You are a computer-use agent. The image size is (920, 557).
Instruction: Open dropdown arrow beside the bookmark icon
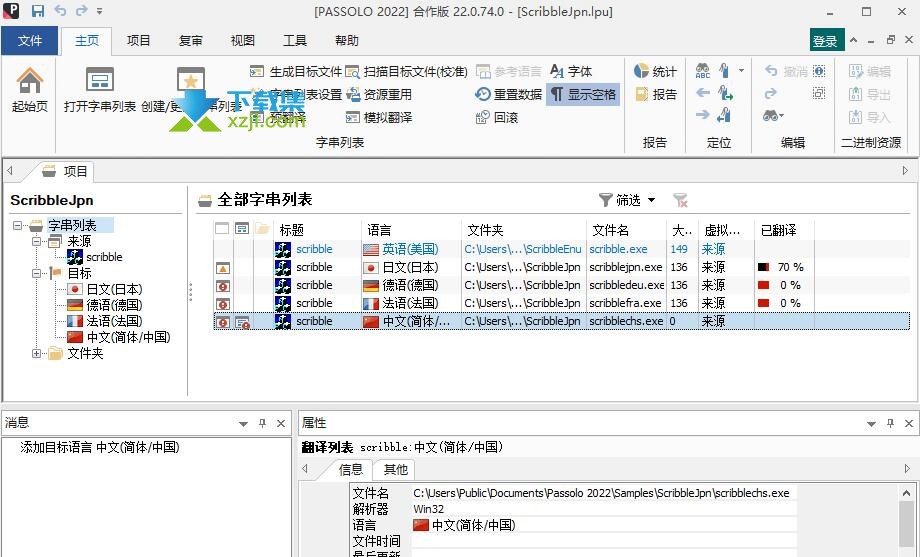click(741, 71)
